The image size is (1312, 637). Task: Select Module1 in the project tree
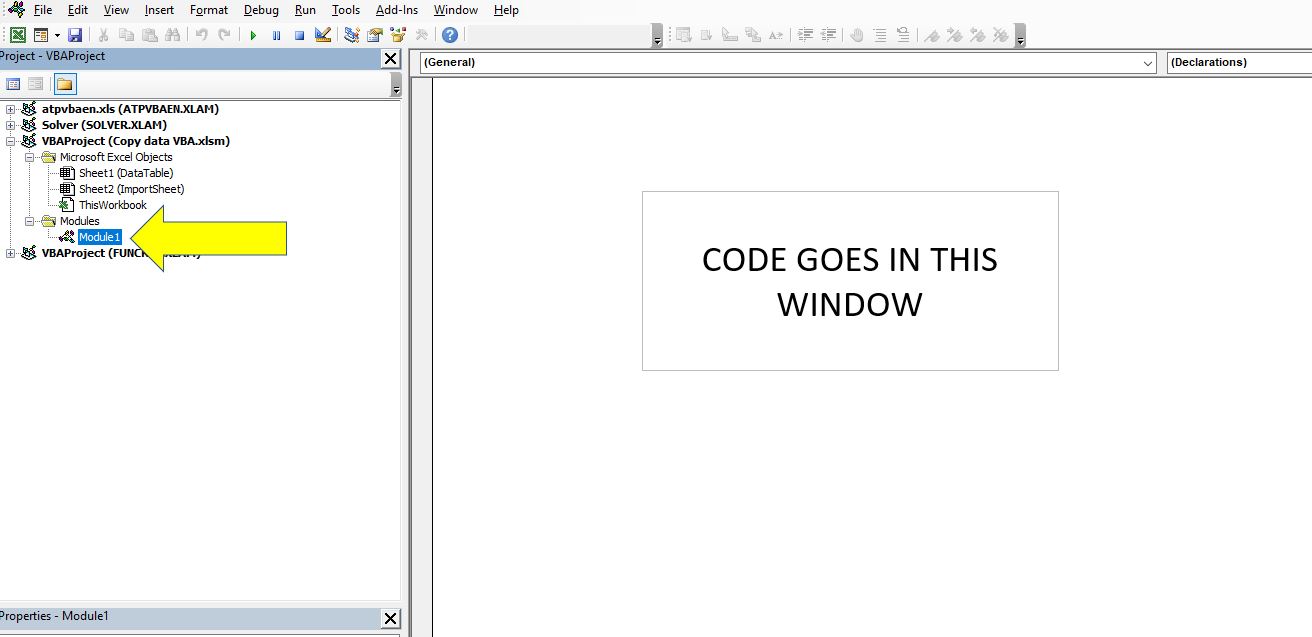[99, 237]
